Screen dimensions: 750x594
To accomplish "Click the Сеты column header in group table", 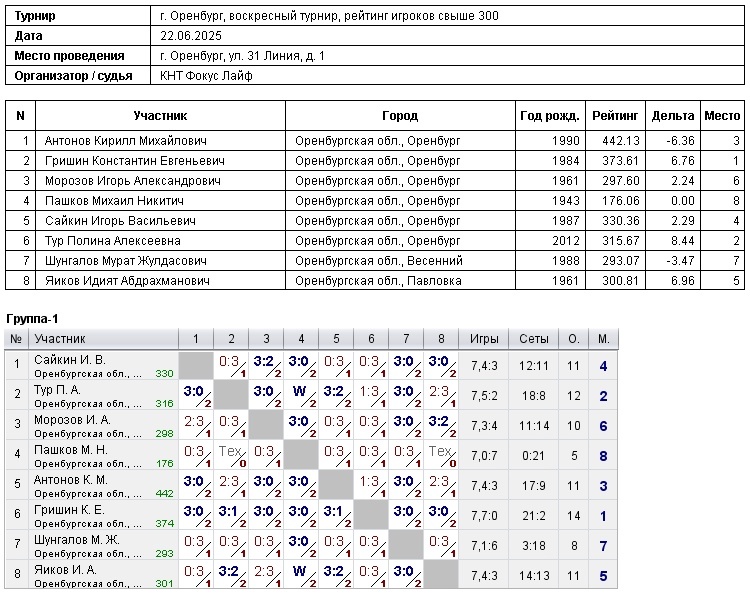I will pos(534,339).
